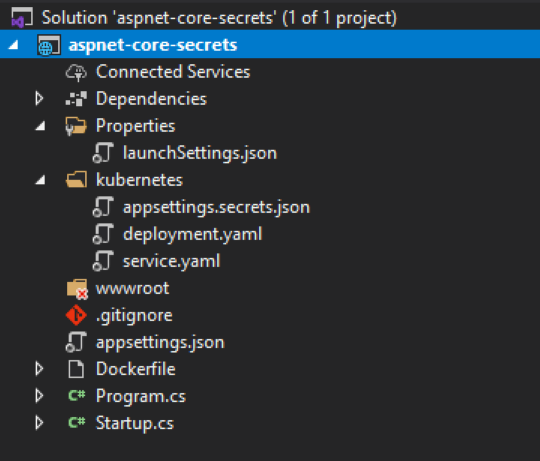The height and width of the screenshot is (461, 540).
Task: Select the root appsettings.json file
Action: [160, 343]
